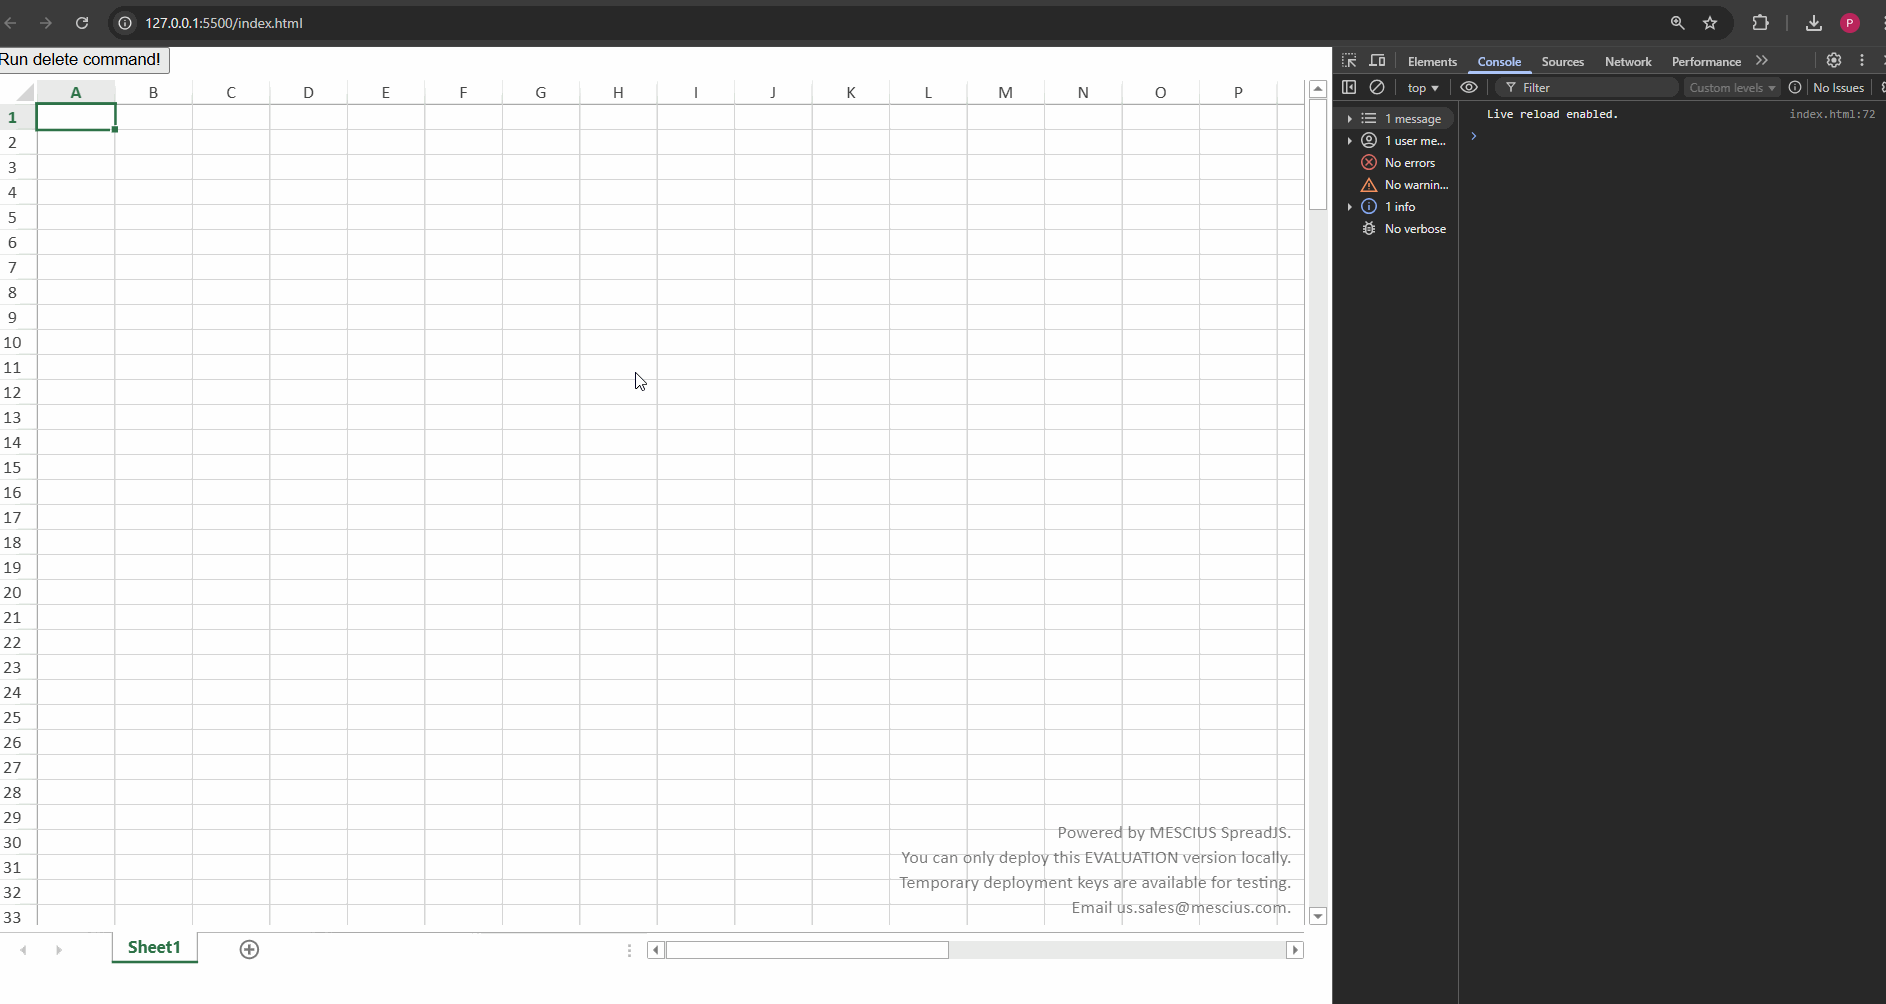View site information icon in address bar
The width and height of the screenshot is (1886, 1004).
pyautogui.click(x=125, y=22)
